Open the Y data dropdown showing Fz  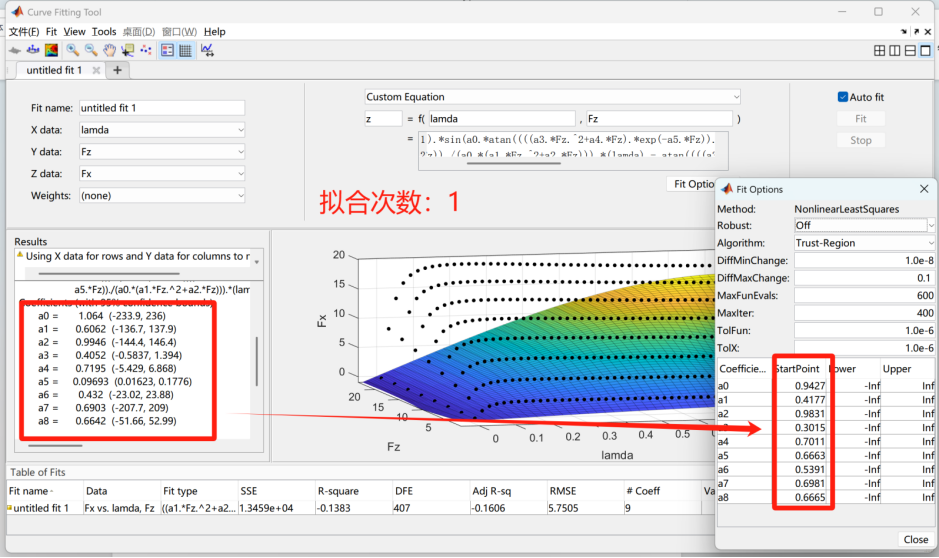coord(162,151)
